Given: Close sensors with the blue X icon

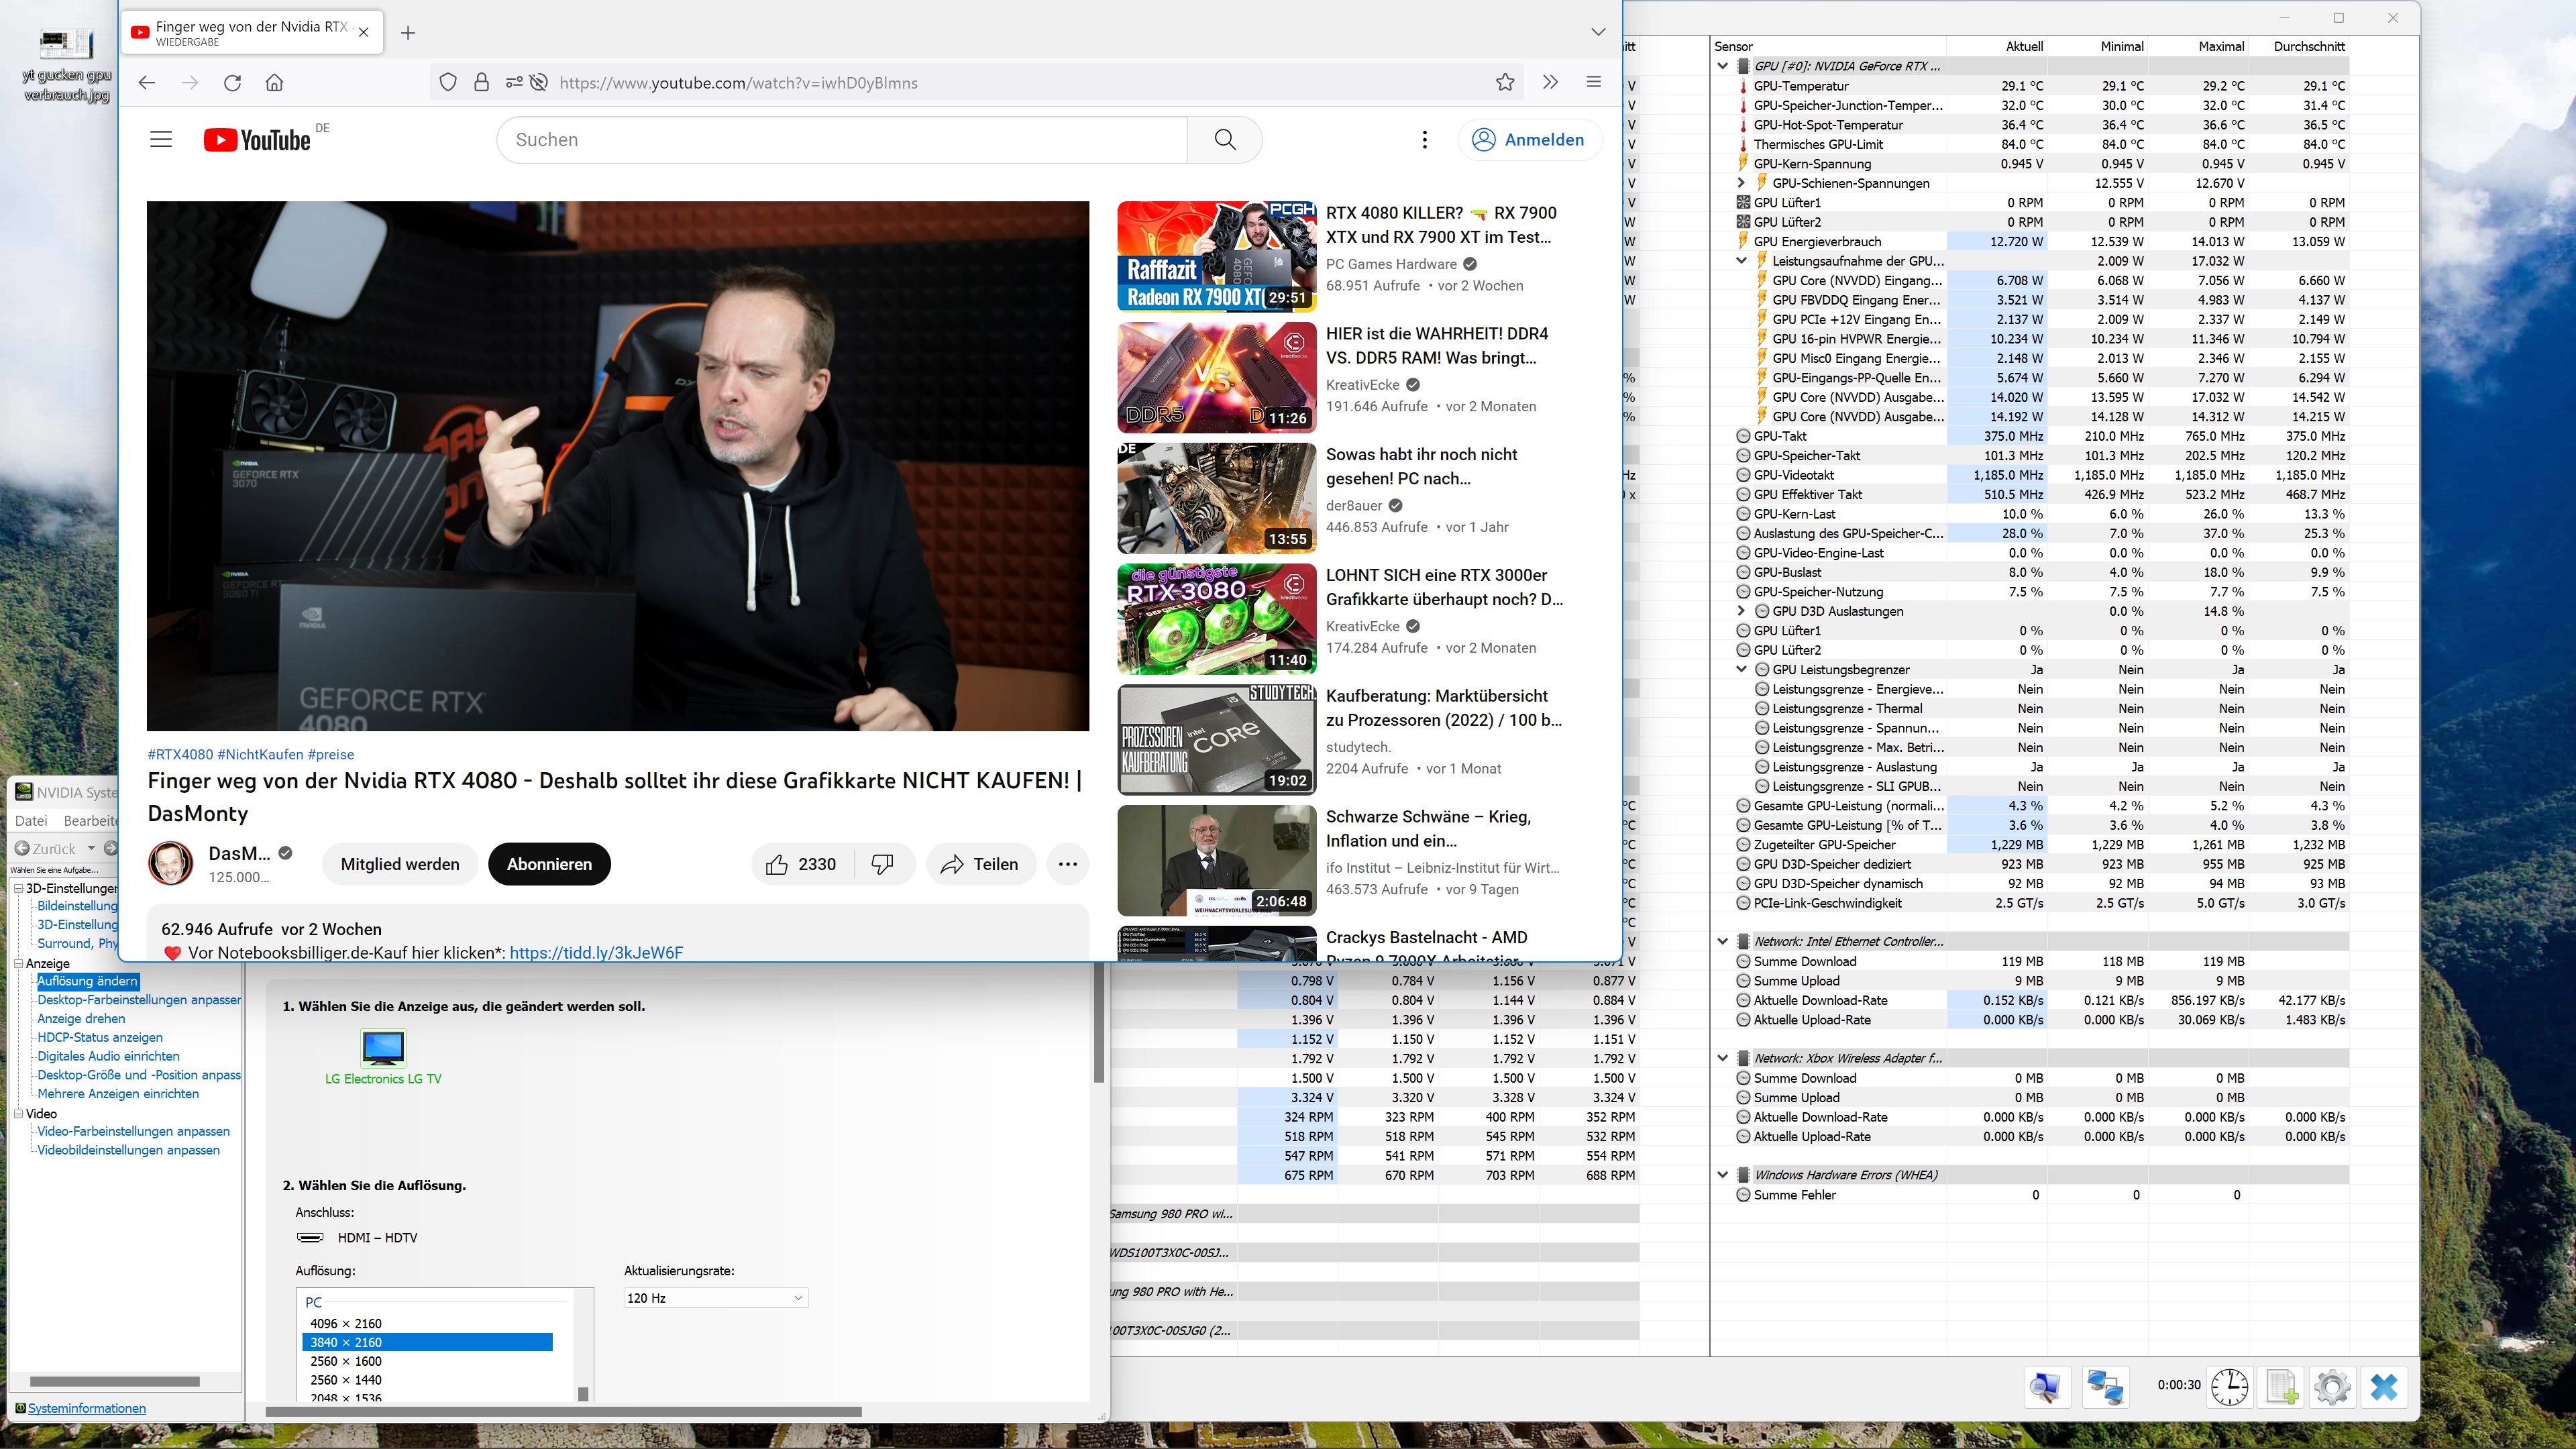Looking at the screenshot, I should click(2384, 1387).
